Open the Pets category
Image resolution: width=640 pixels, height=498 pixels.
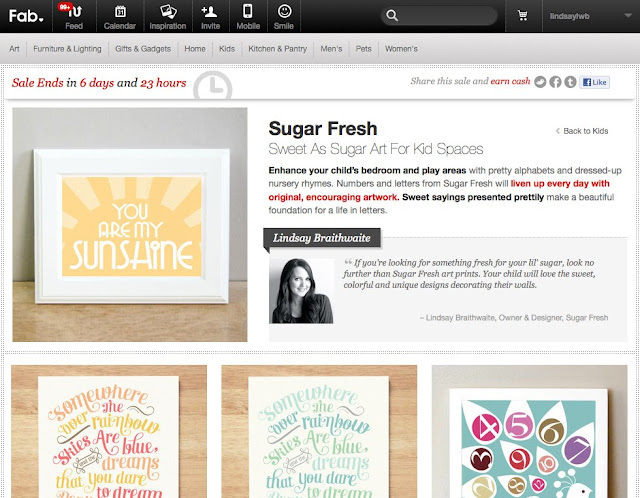pos(363,49)
